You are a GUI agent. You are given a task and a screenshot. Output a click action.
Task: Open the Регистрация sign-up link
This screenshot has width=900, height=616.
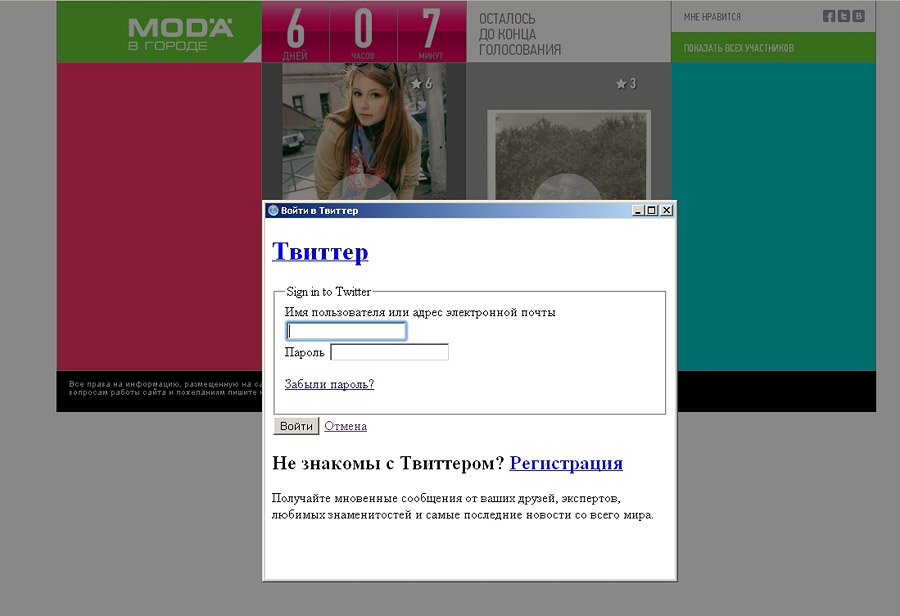(x=566, y=463)
